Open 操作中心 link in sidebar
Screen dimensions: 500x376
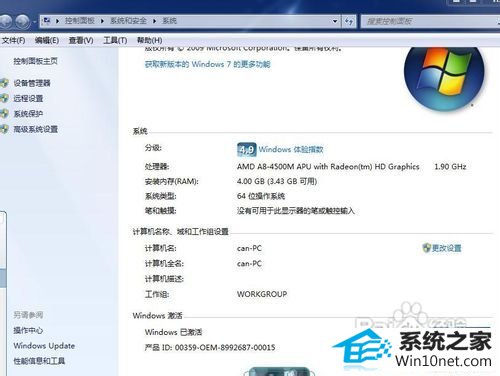(x=28, y=330)
